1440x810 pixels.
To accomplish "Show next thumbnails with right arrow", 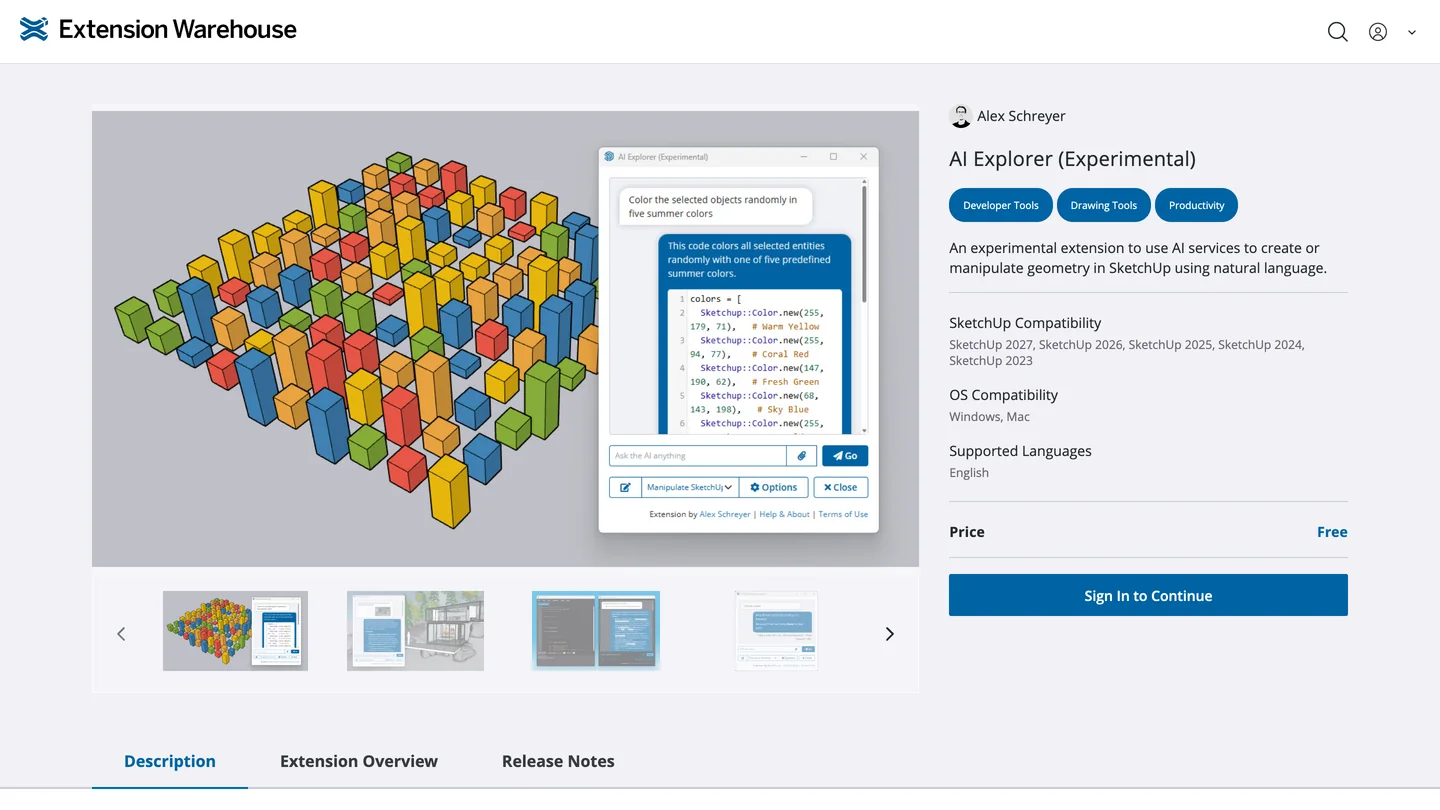I will pyautogui.click(x=890, y=634).
